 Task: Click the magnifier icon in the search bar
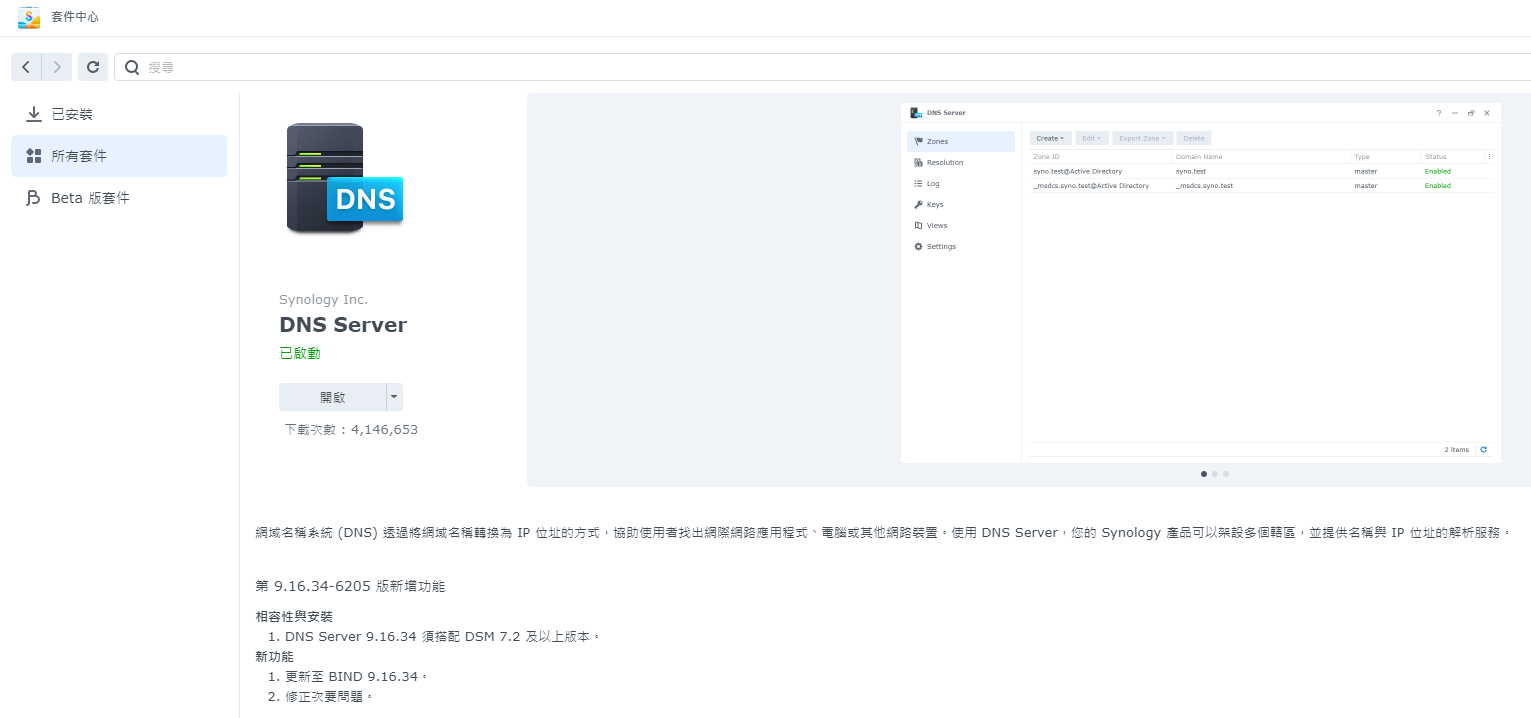(132, 67)
